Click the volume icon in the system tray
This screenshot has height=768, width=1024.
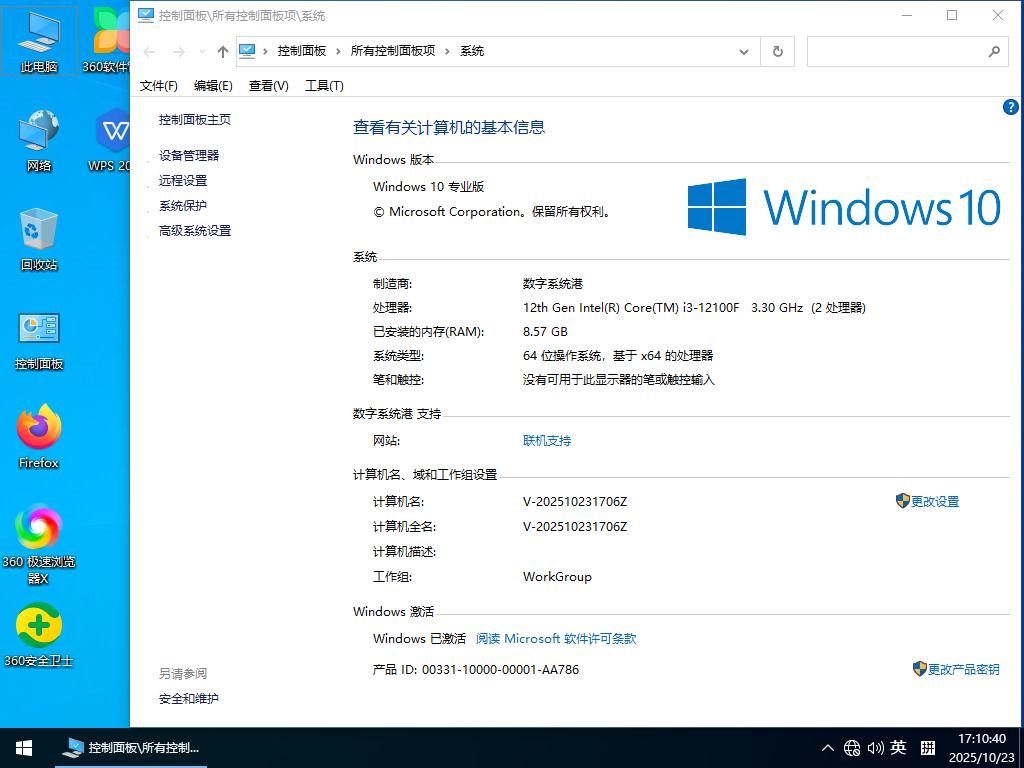(x=875, y=747)
